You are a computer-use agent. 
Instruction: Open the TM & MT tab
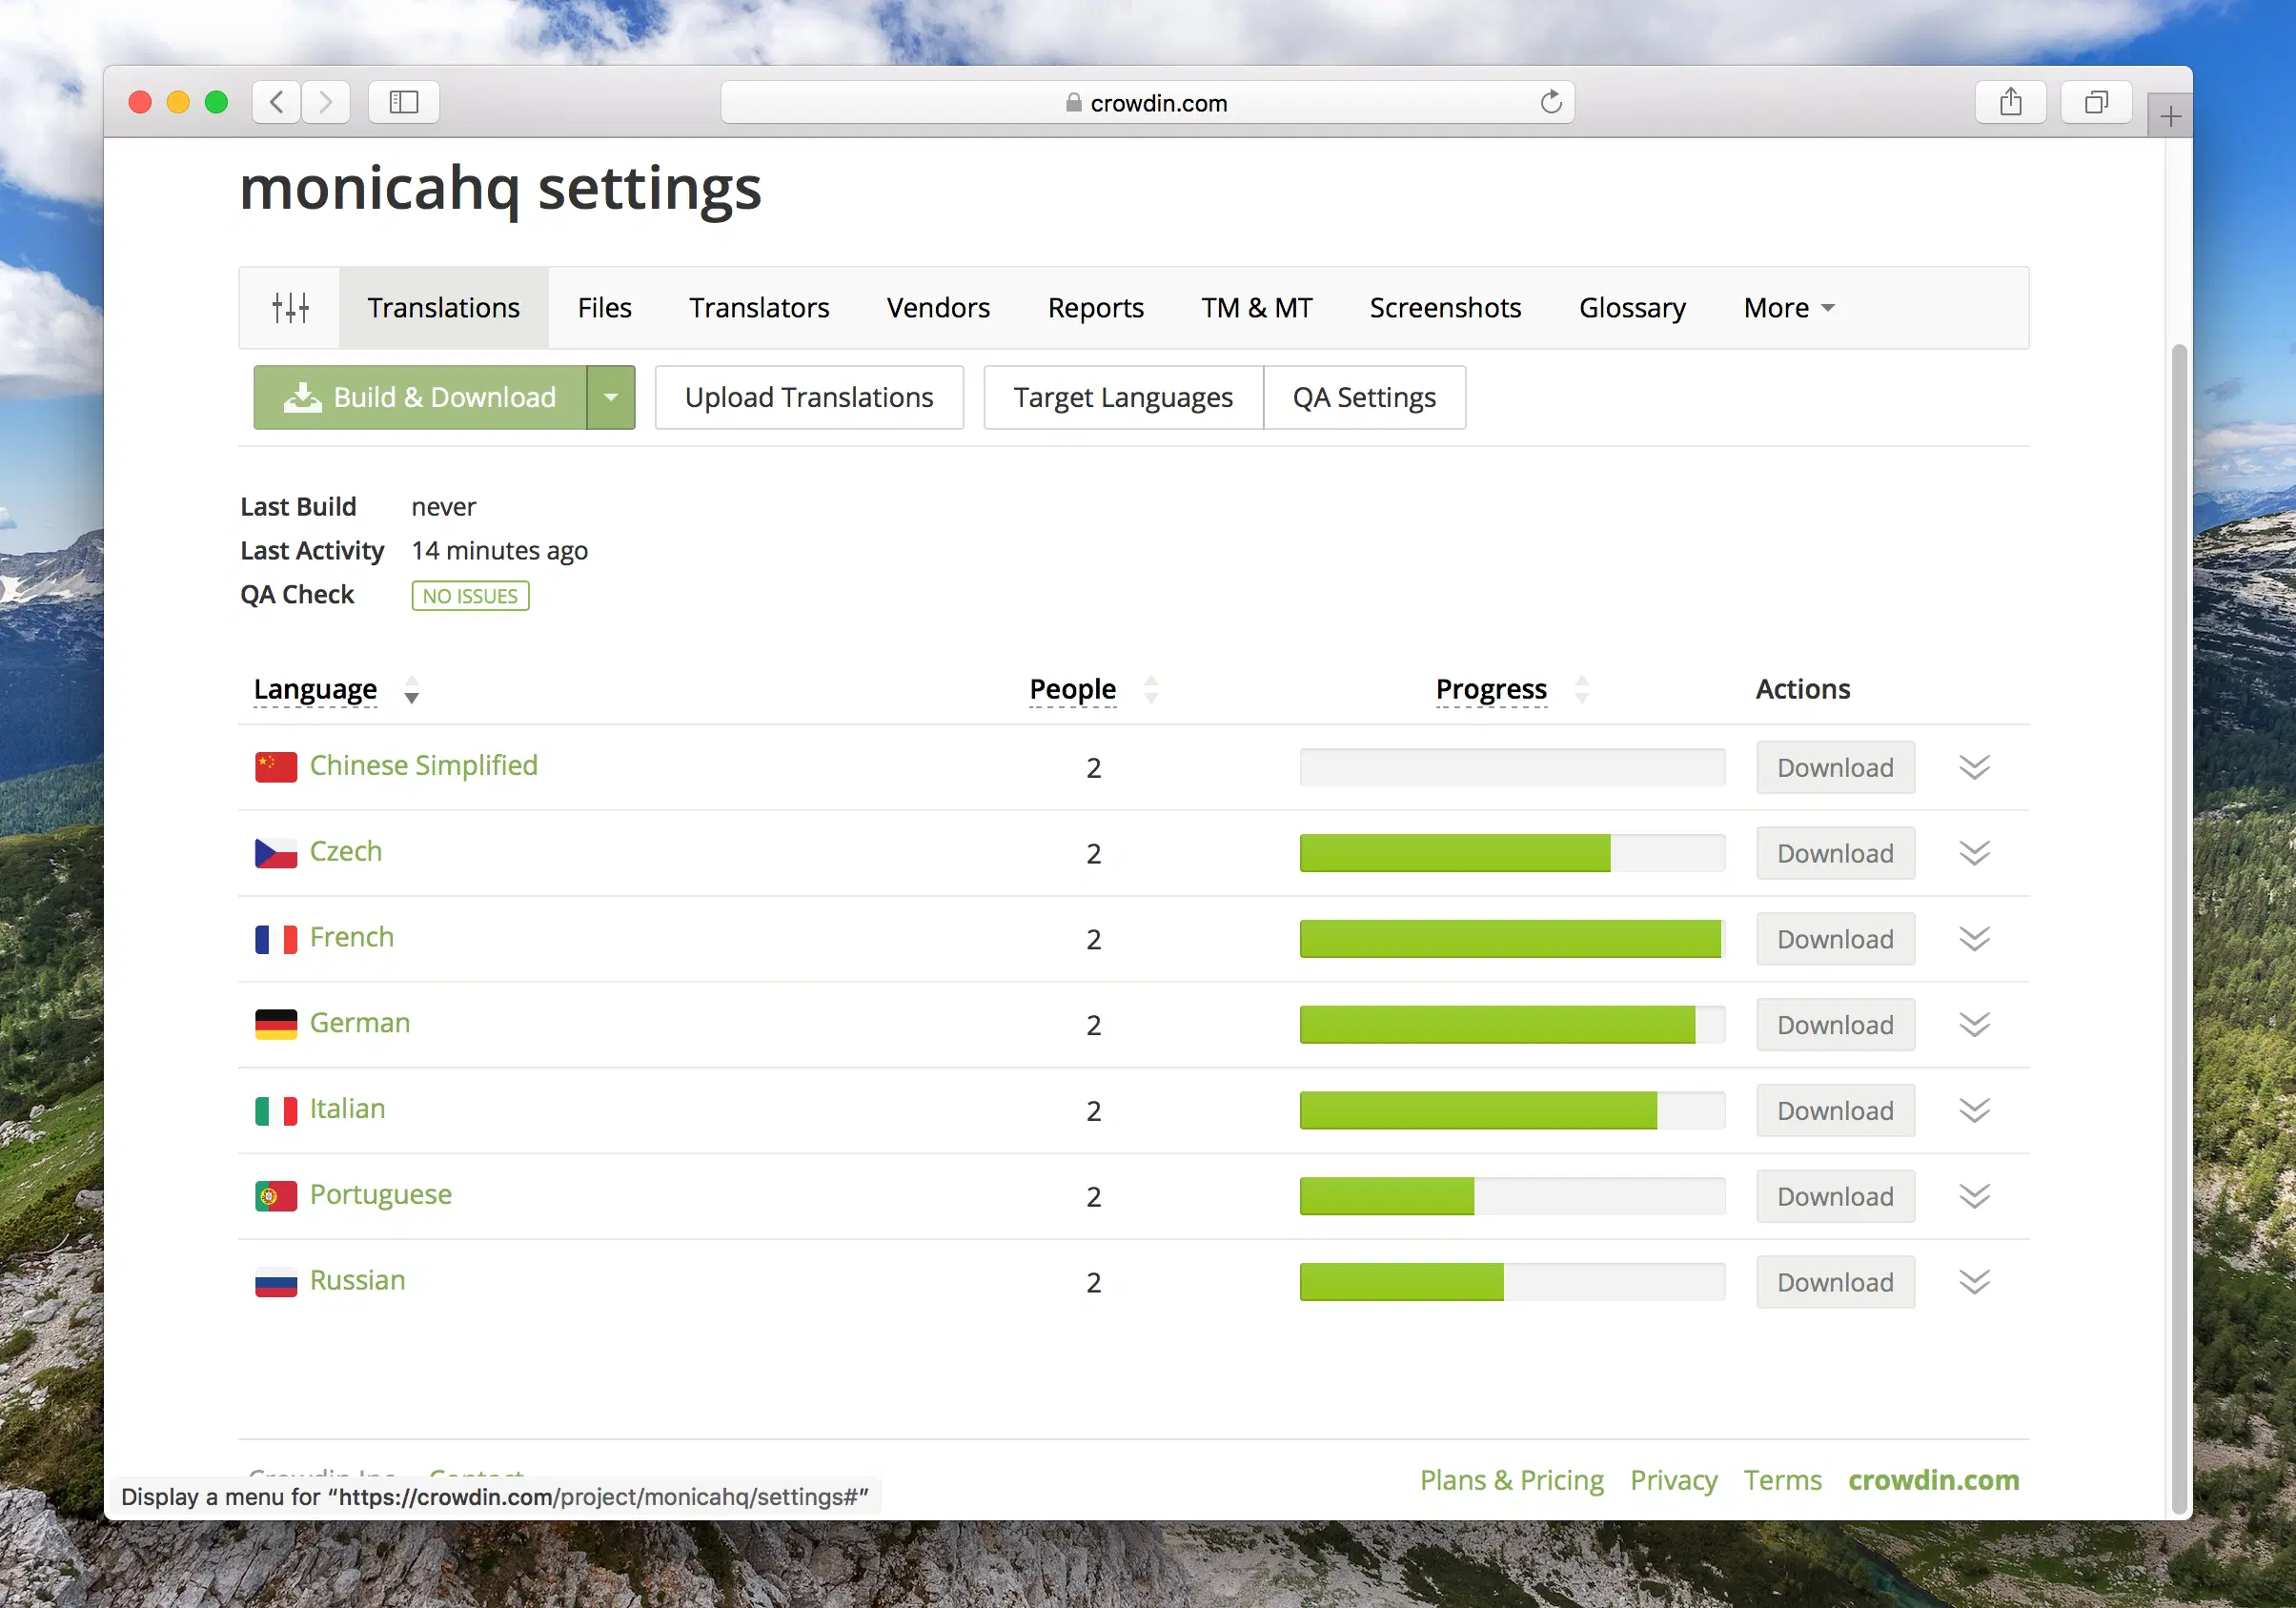click(1257, 308)
